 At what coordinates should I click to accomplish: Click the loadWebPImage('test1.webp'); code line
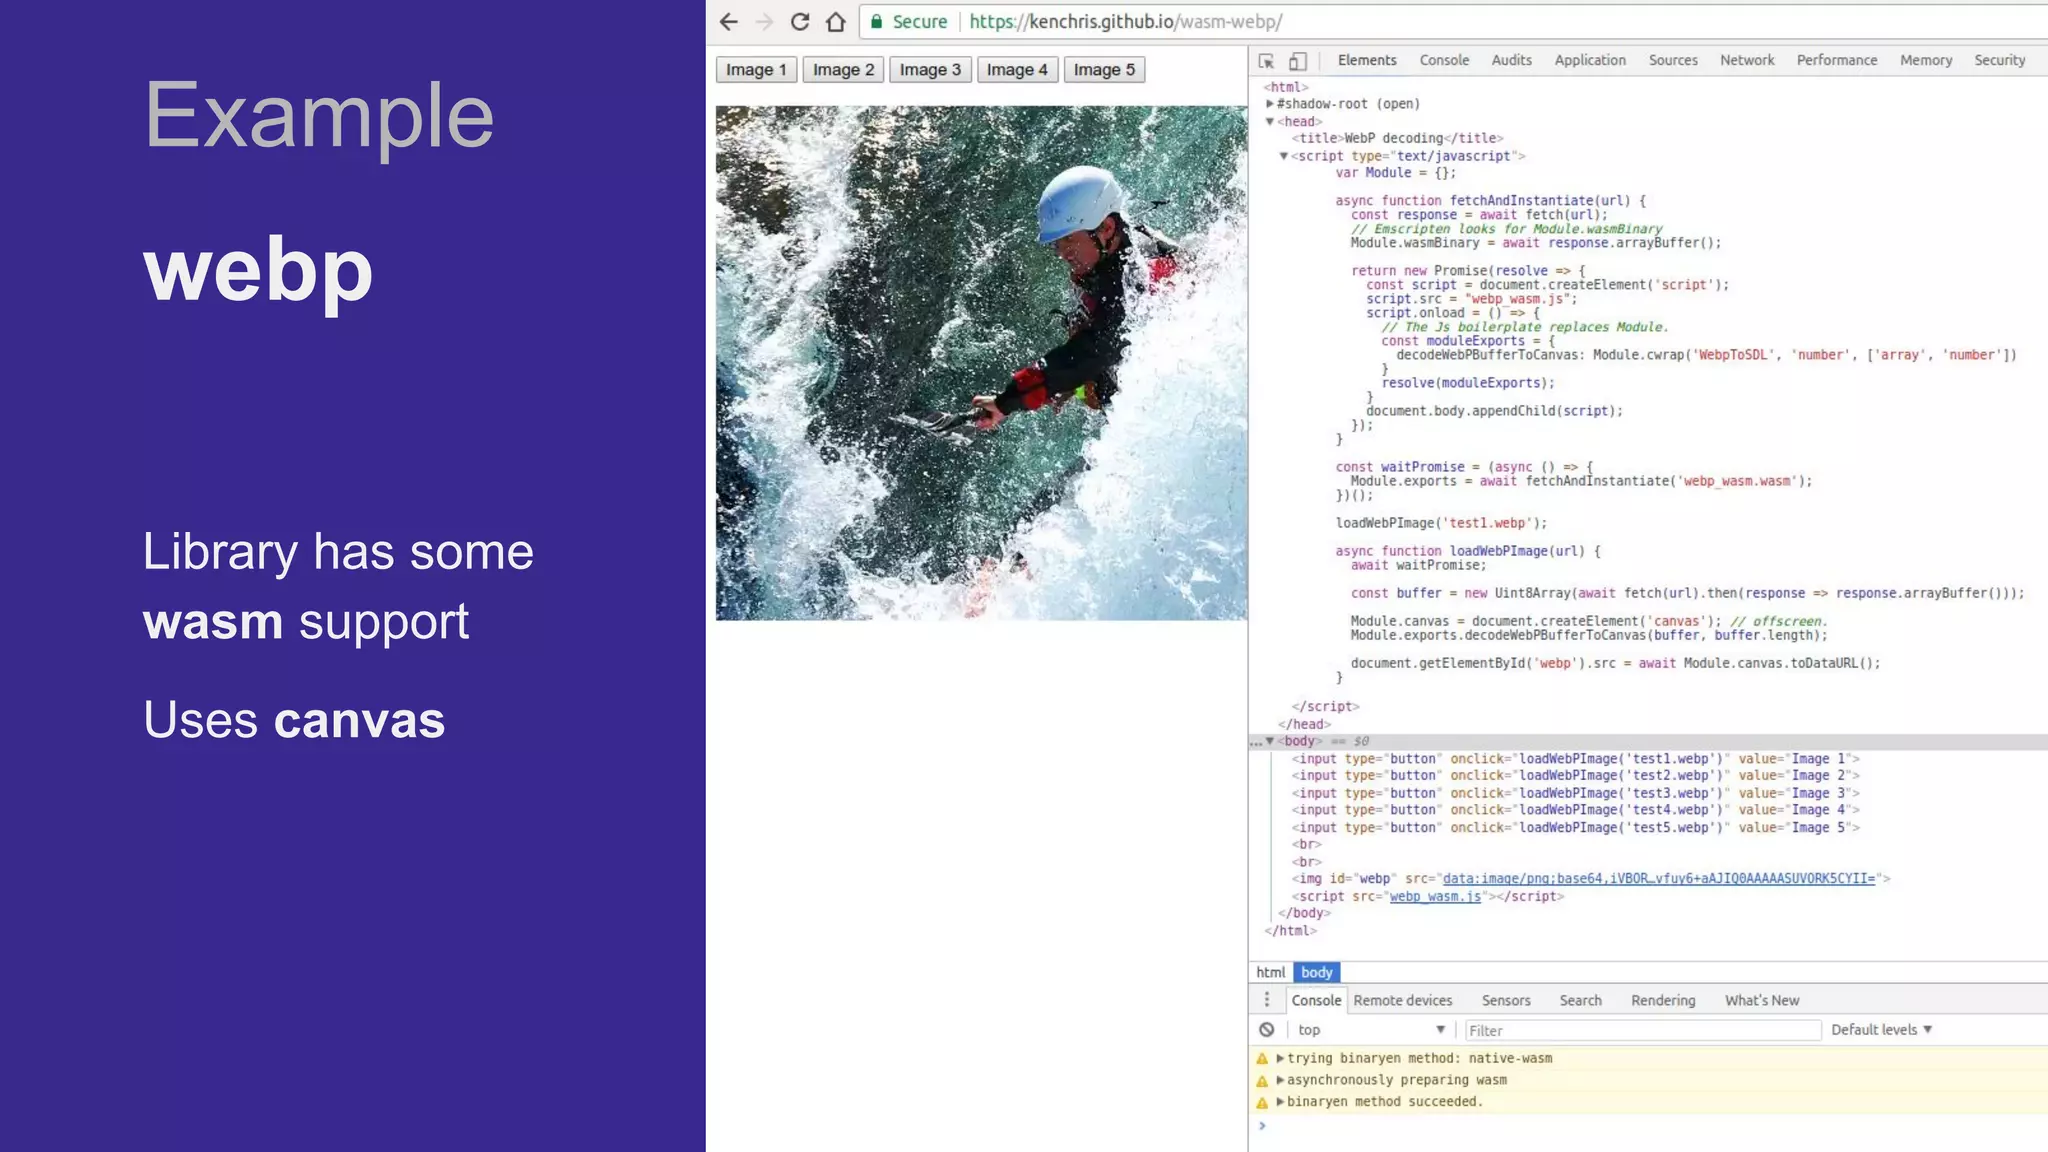(x=1441, y=524)
